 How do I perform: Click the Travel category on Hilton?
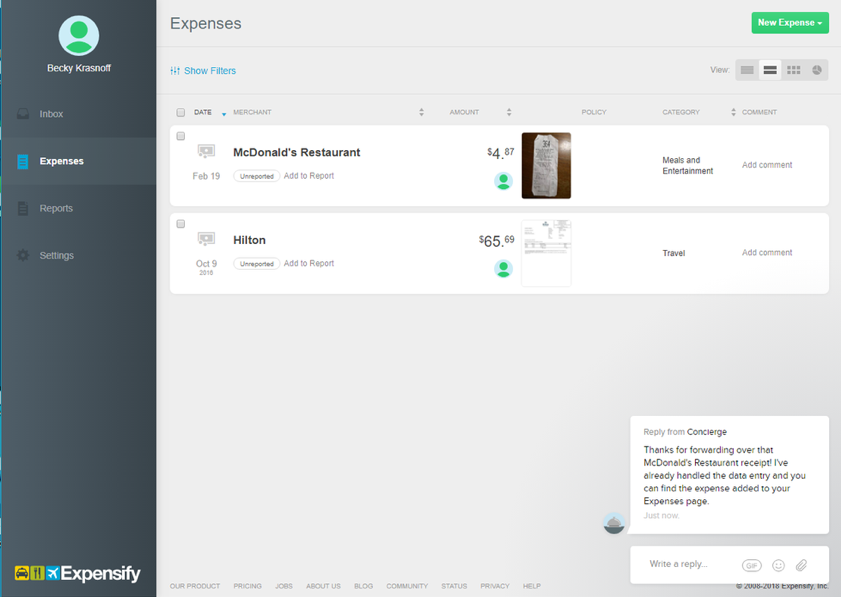[x=674, y=253]
